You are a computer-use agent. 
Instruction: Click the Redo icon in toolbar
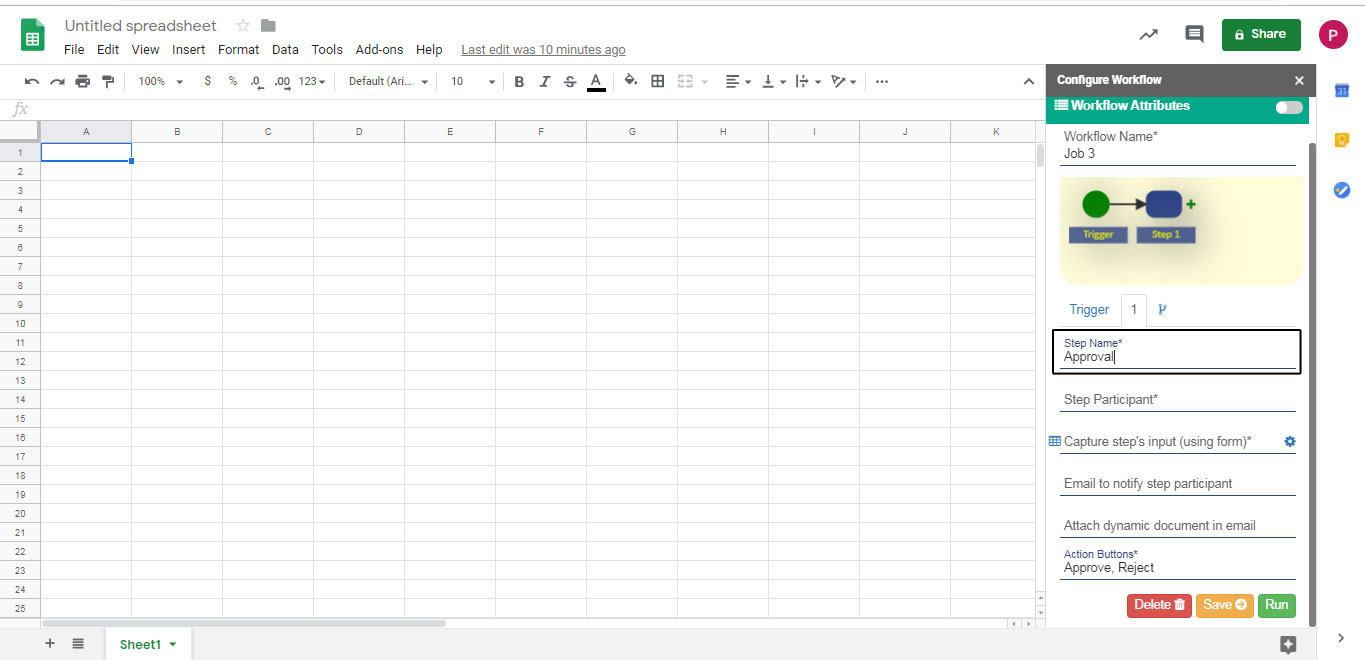click(57, 82)
